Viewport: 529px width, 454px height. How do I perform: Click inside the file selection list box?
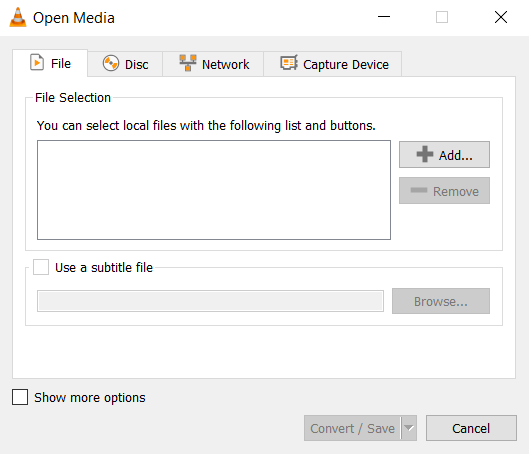(x=214, y=190)
